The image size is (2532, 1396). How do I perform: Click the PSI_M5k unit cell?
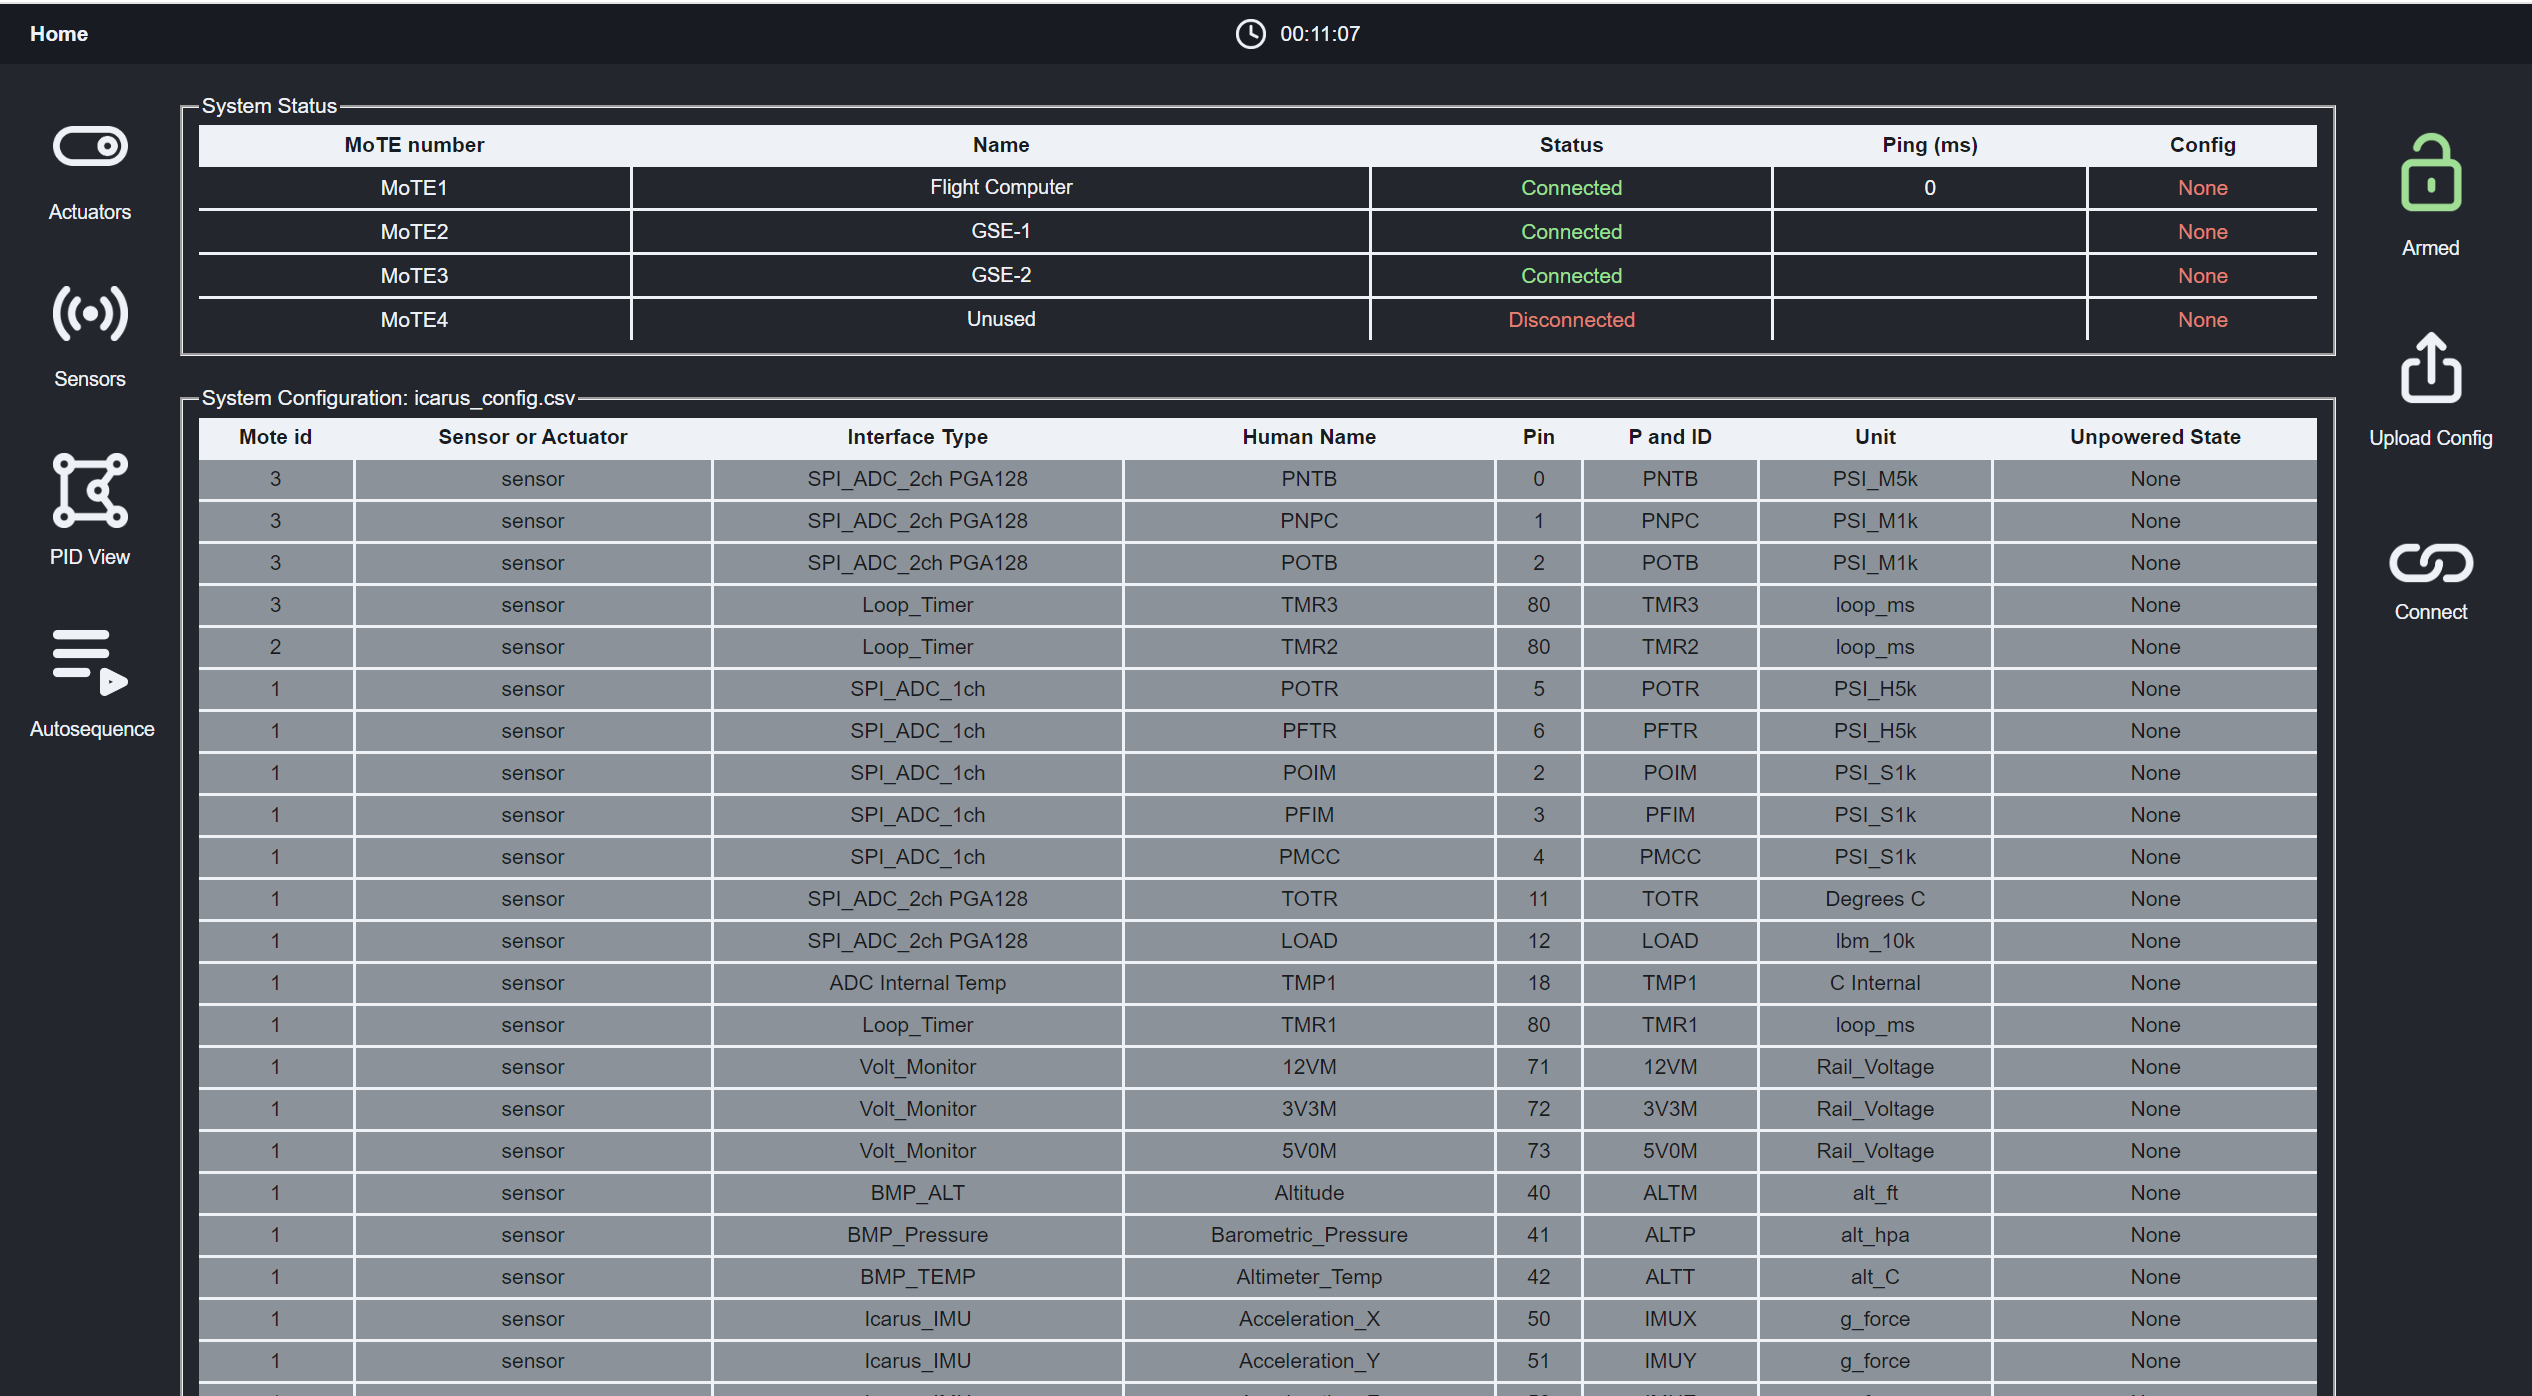1875,479
